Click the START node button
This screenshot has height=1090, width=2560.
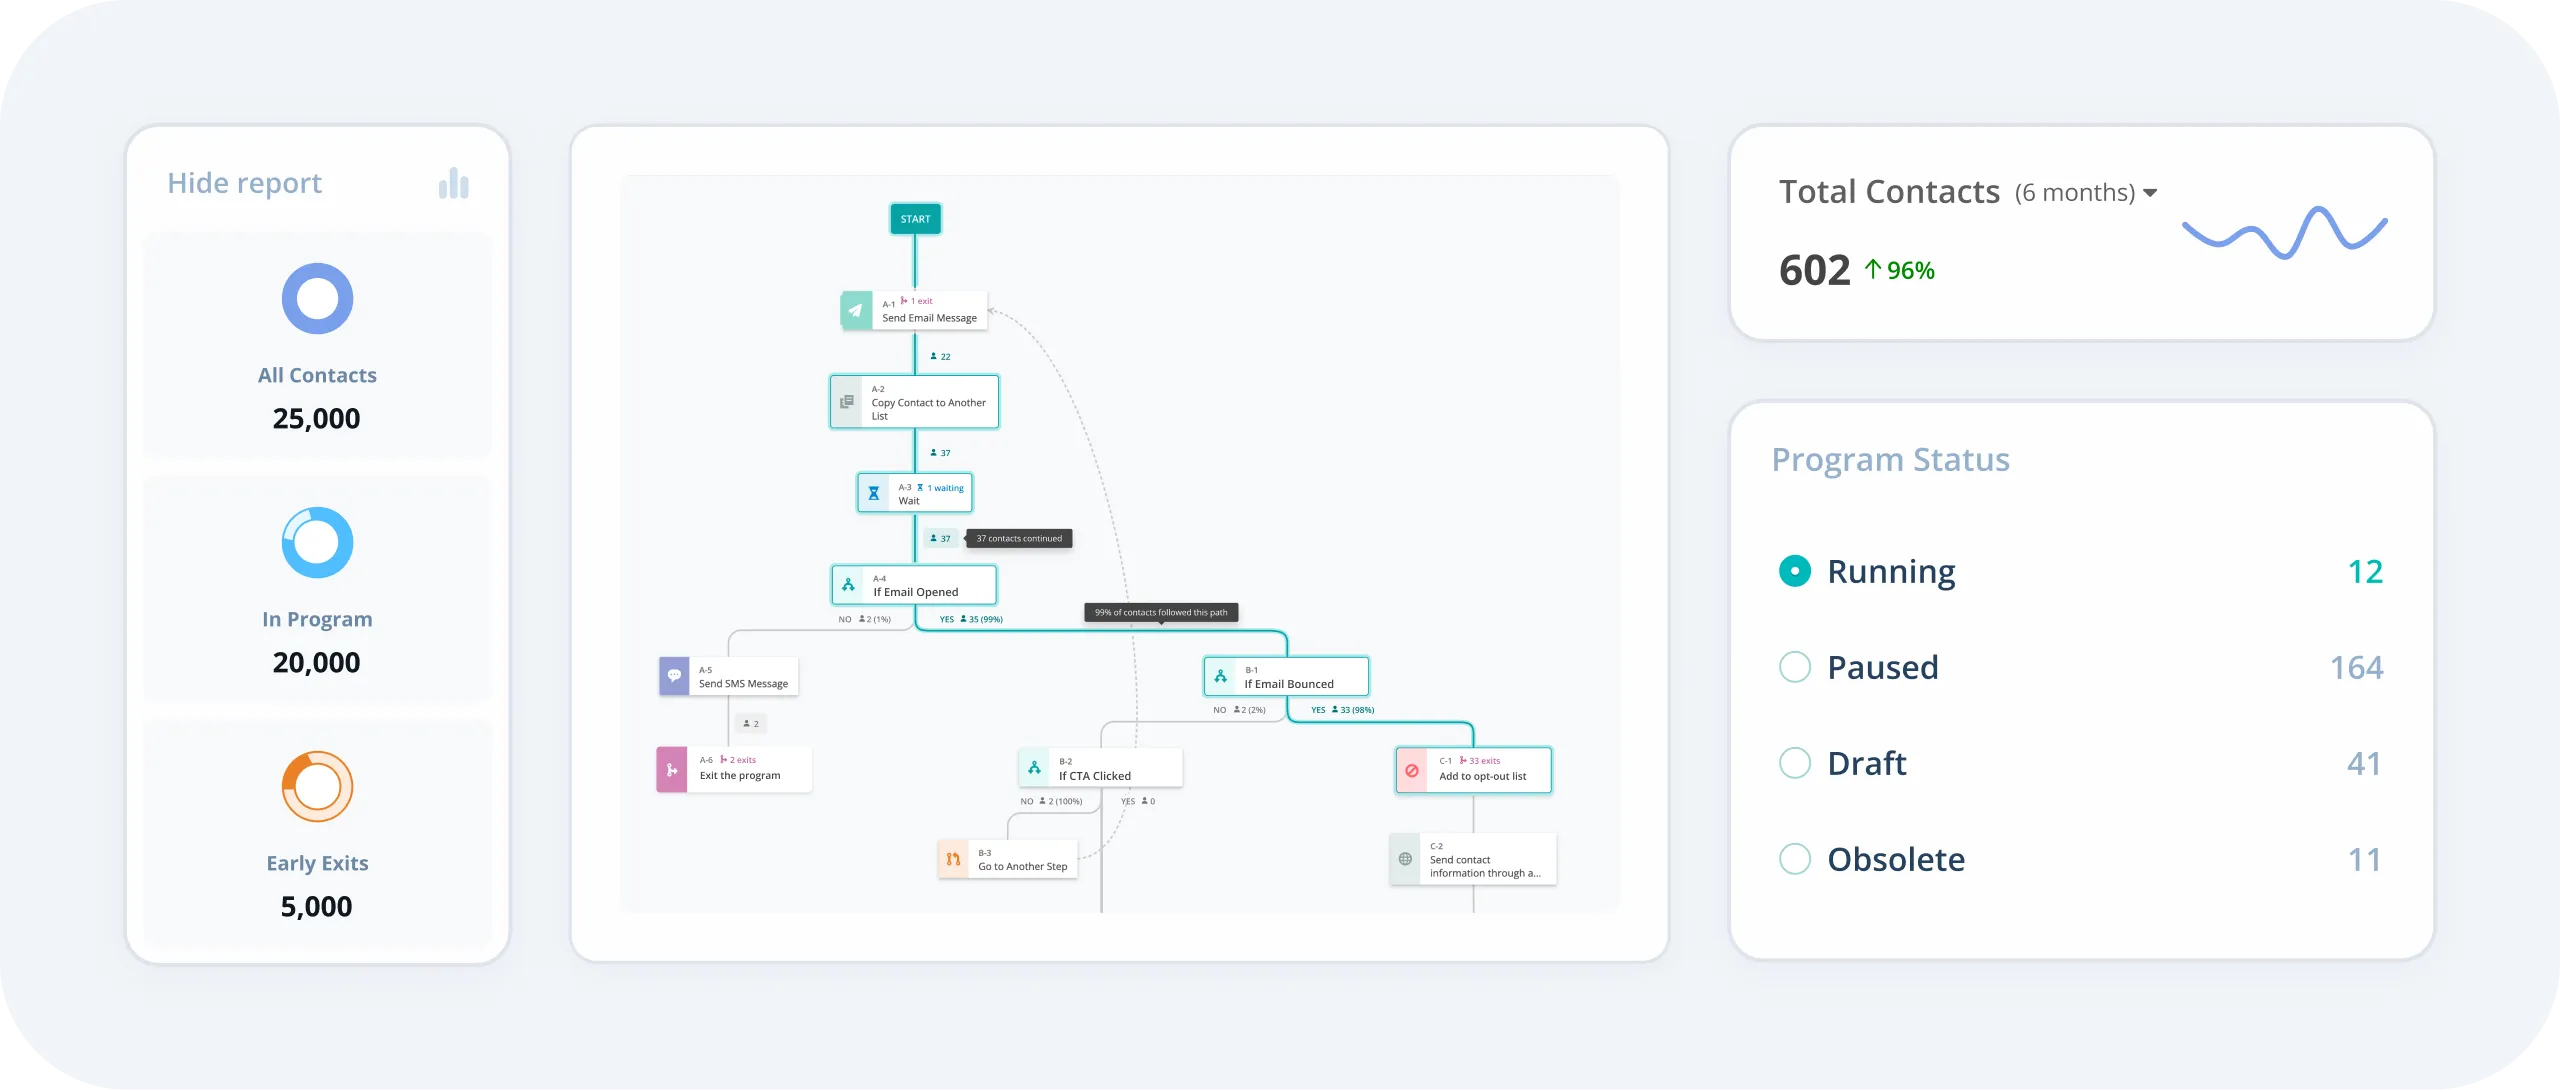point(915,219)
